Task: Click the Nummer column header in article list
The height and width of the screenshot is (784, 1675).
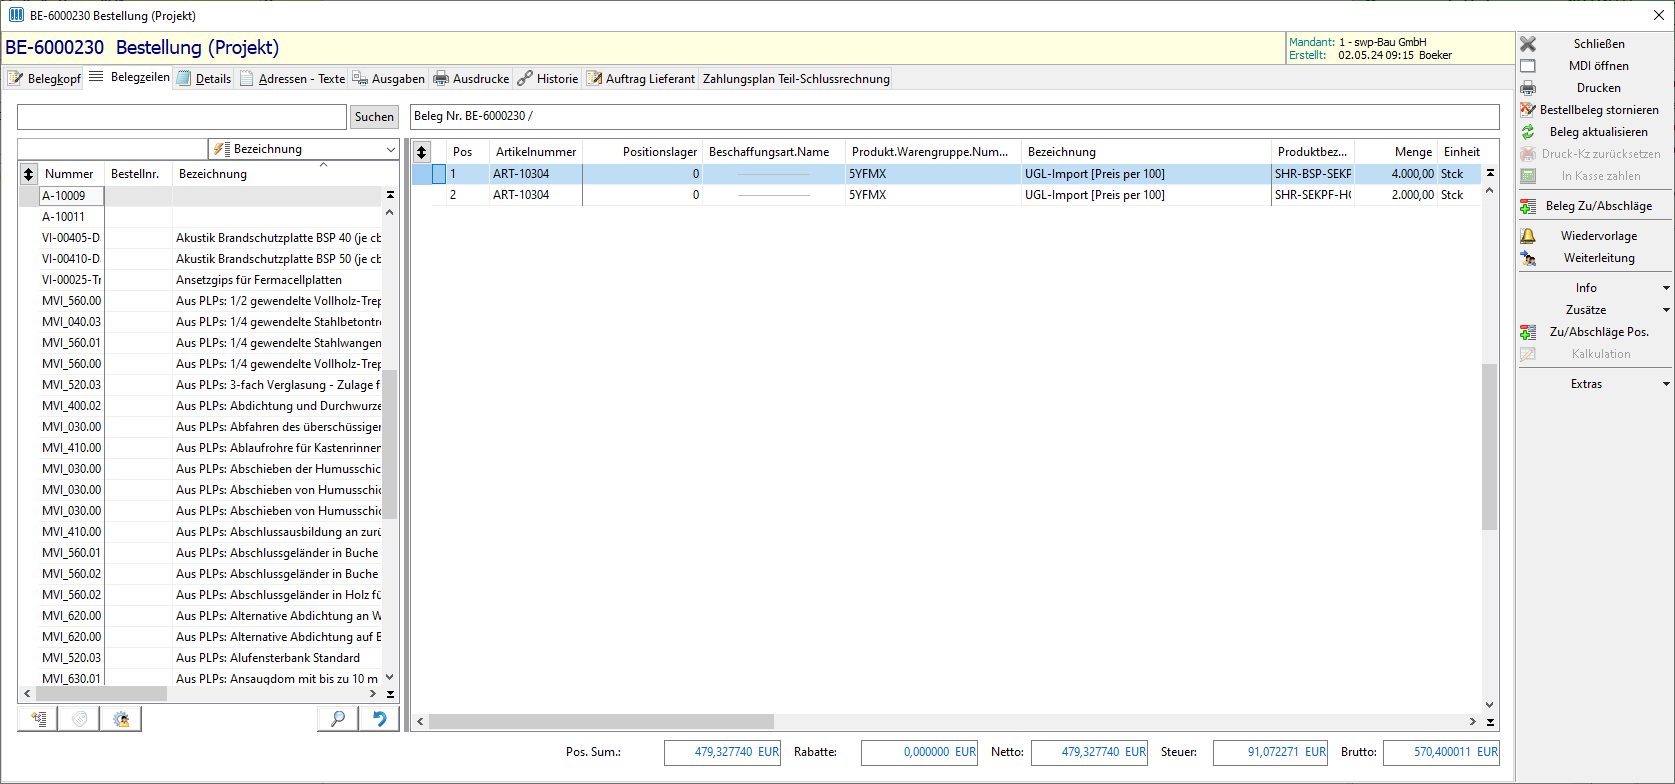Action: coord(71,174)
